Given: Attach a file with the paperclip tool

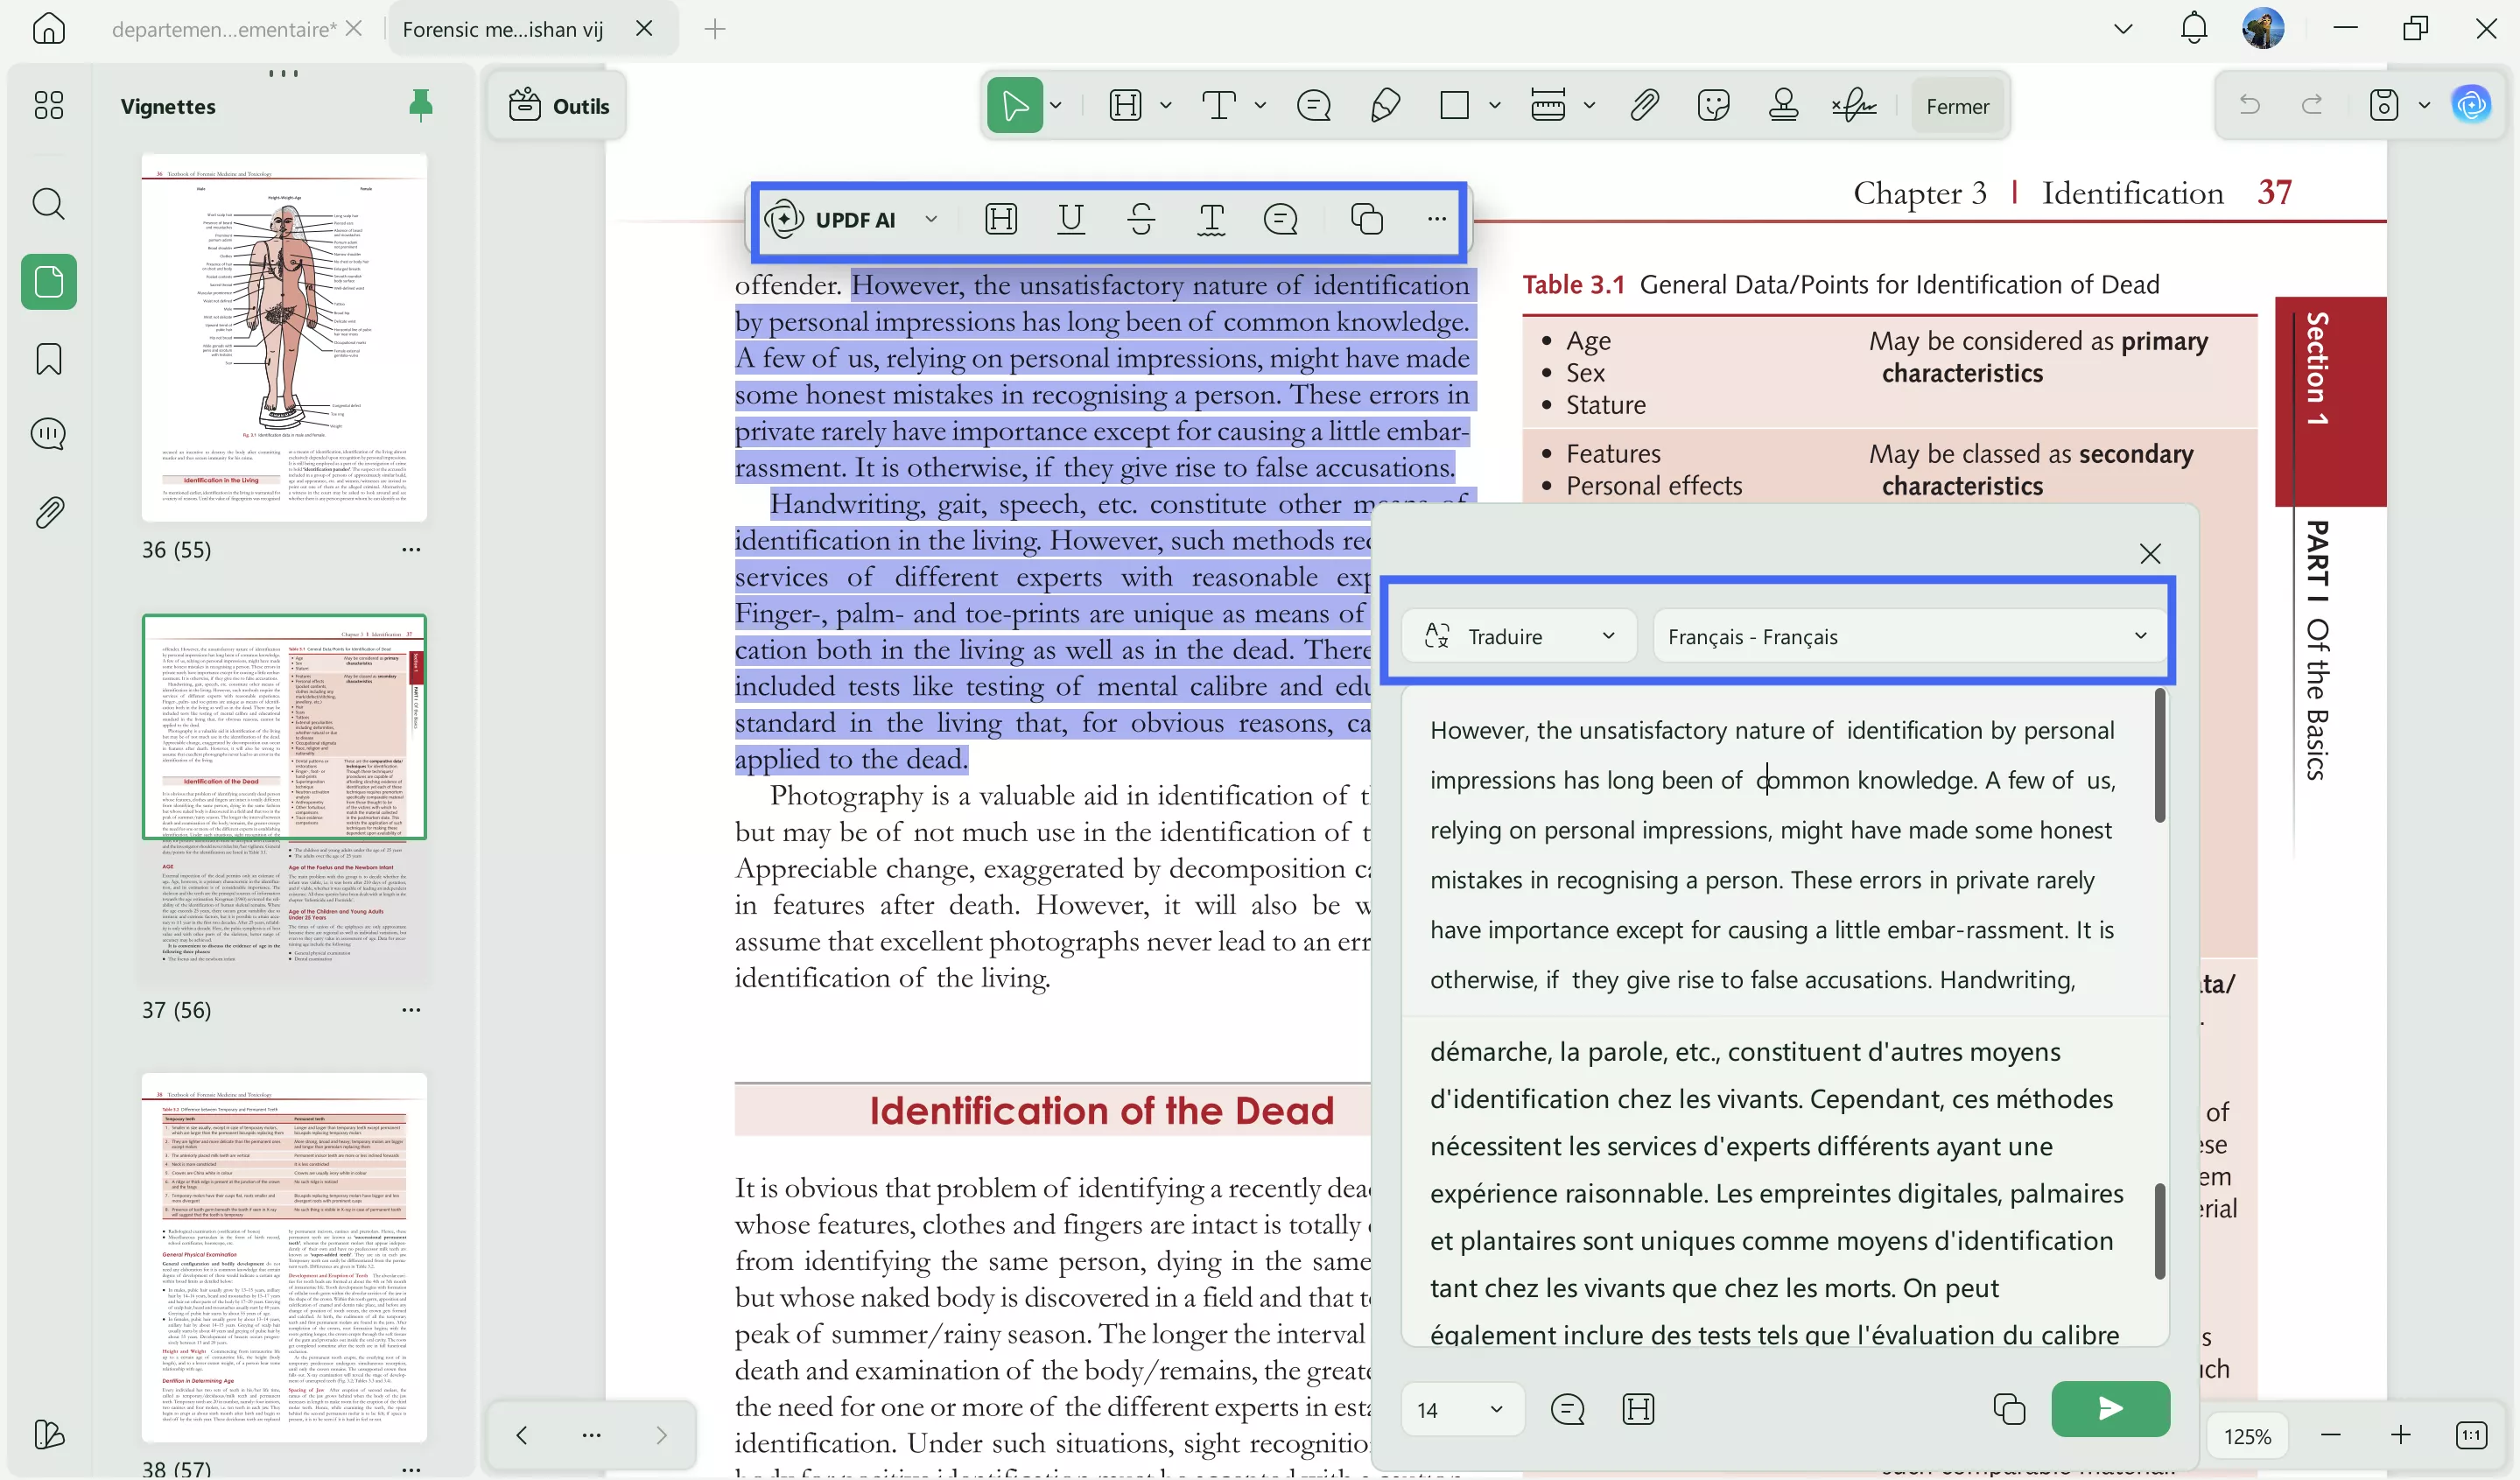Looking at the screenshot, I should pos(1643,105).
